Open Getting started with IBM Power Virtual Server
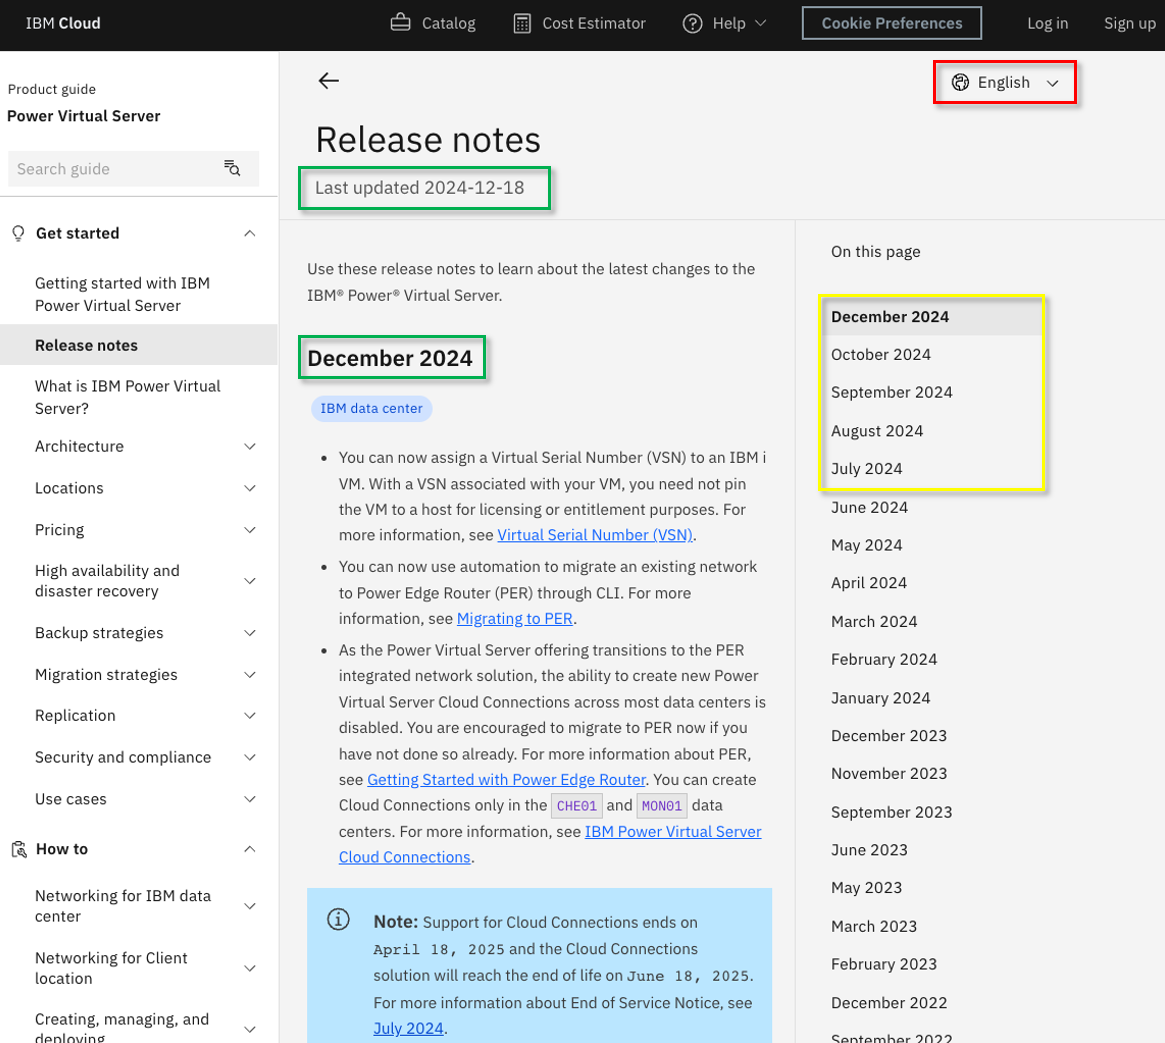 (x=123, y=294)
